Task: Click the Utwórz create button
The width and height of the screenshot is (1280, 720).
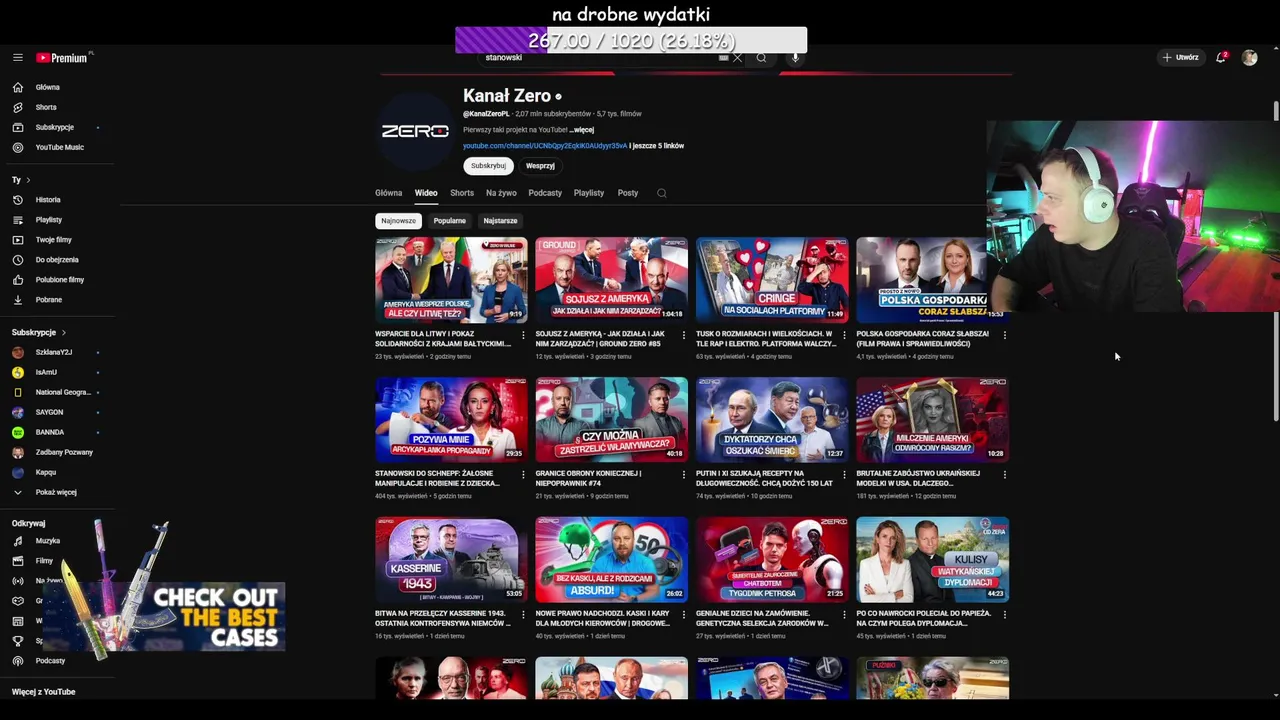Action: click(1181, 58)
